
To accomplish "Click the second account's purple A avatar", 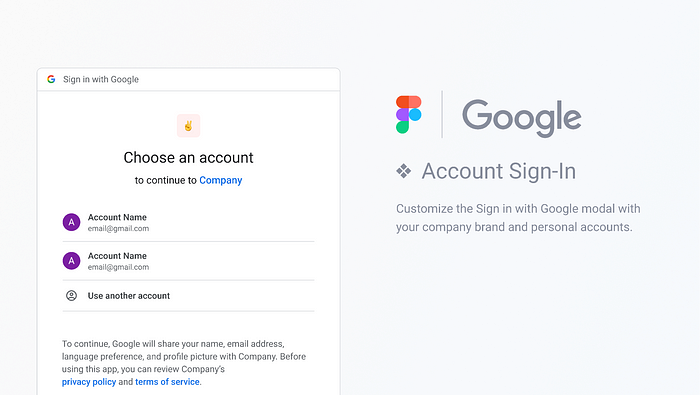I will coord(71,261).
